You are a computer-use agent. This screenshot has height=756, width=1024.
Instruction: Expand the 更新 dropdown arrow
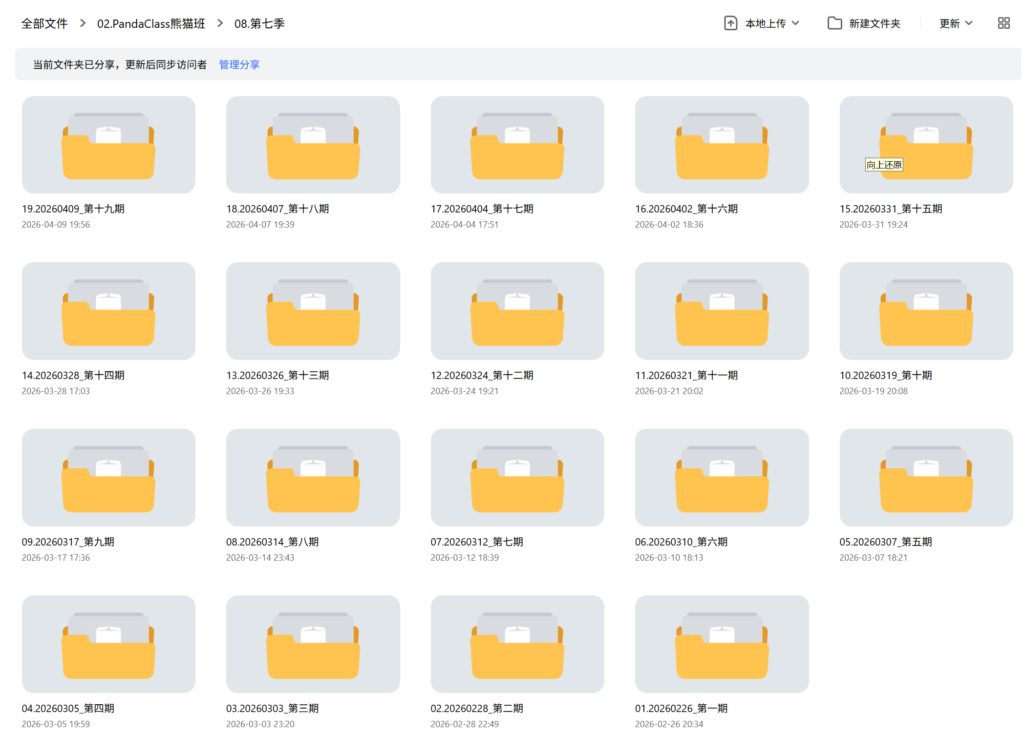[968, 22]
